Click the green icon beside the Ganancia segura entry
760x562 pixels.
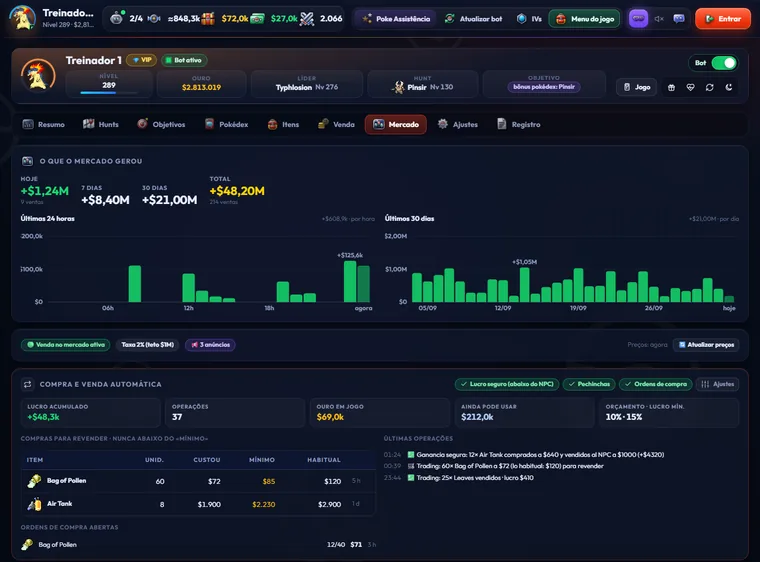411,455
